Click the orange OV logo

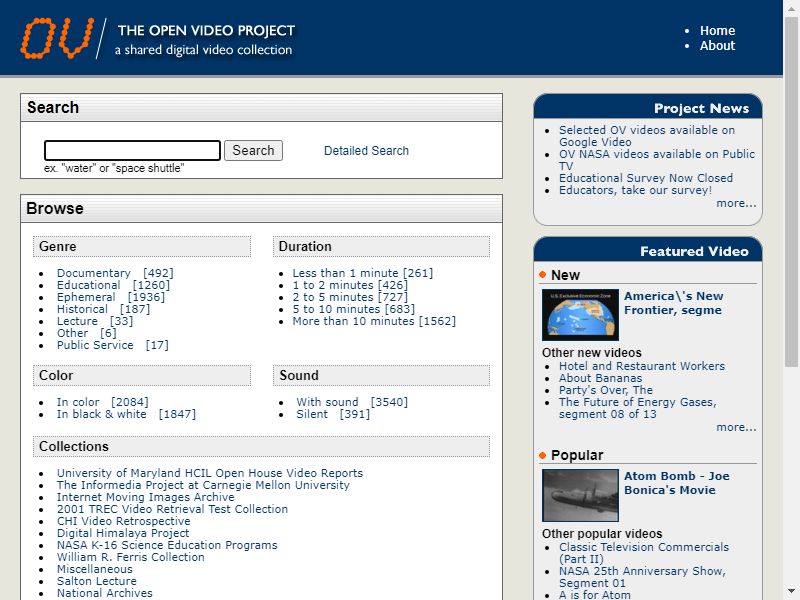pyautogui.click(x=57, y=37)
